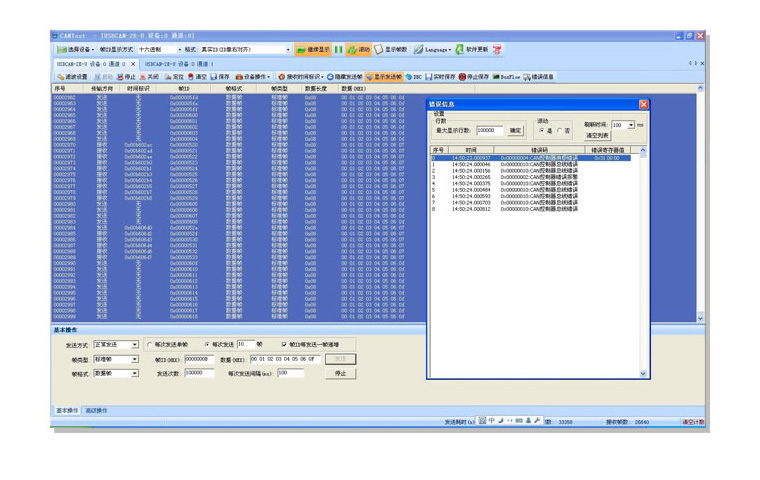The height and width of the screenshot is (480, 760).
Task: Click the disabled 发送 send button
Action: click(341, 359)
